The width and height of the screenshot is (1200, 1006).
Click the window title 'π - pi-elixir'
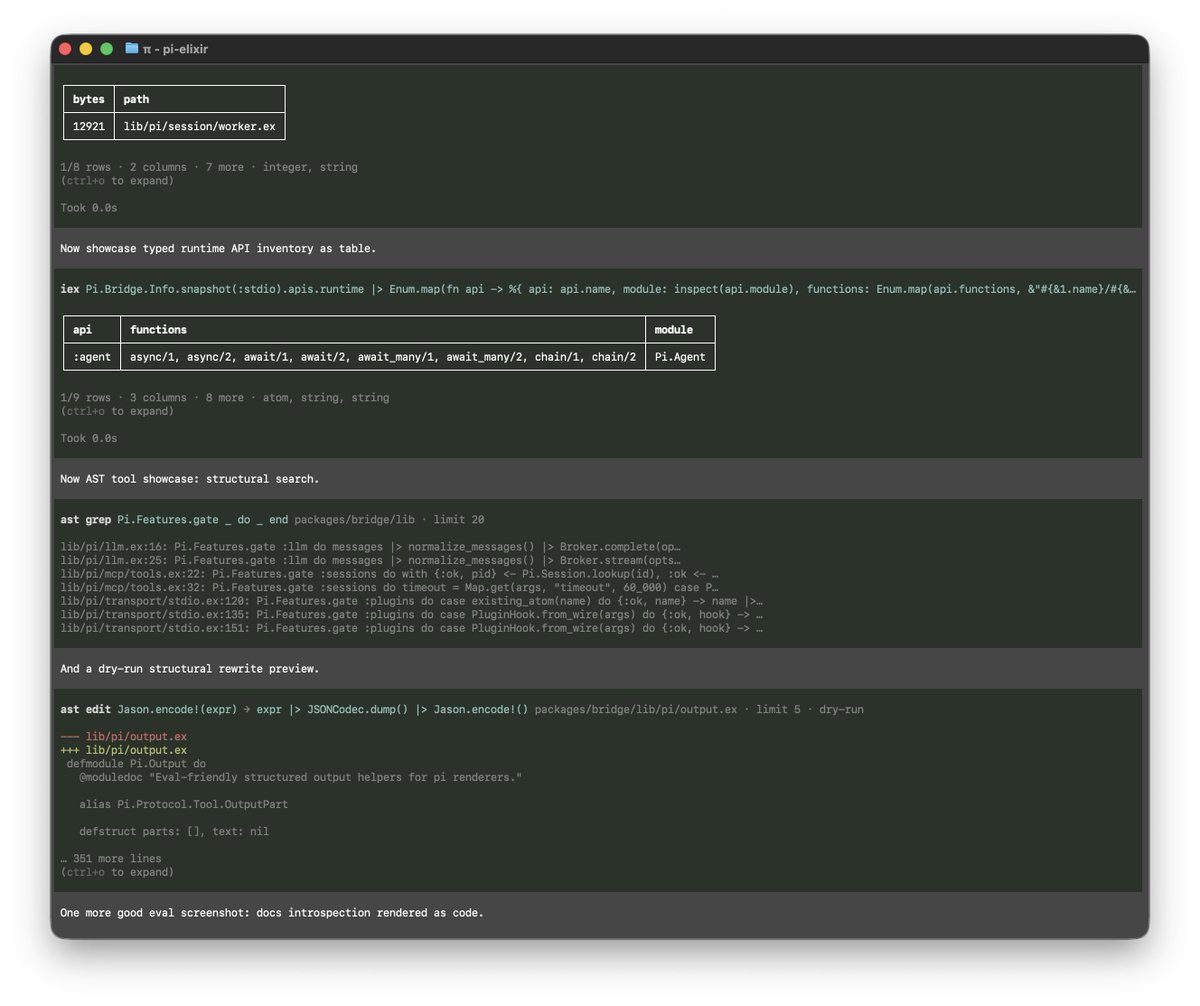pyautogui.click(x=176, y=49)
